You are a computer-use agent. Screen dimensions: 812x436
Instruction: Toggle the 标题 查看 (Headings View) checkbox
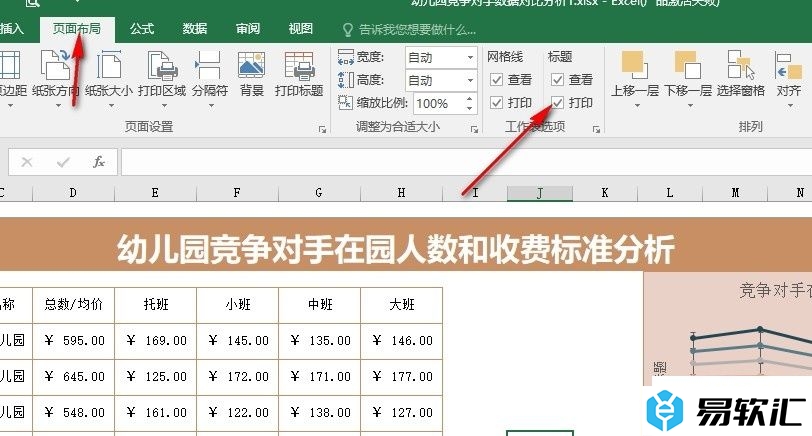pyautogui.click(x=558, y=79)
